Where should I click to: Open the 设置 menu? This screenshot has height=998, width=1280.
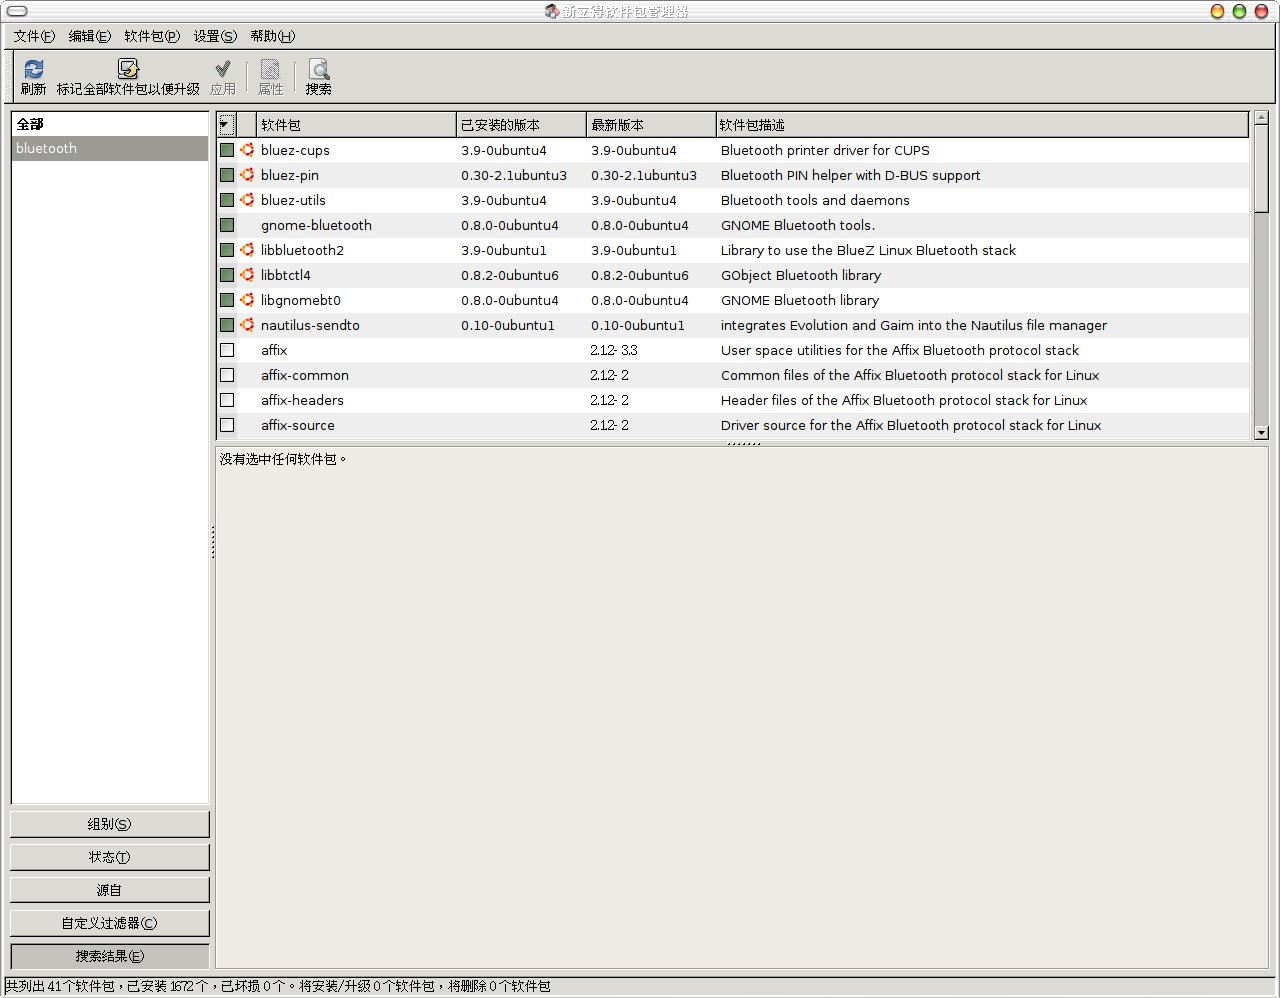click(x=215, y=36)
